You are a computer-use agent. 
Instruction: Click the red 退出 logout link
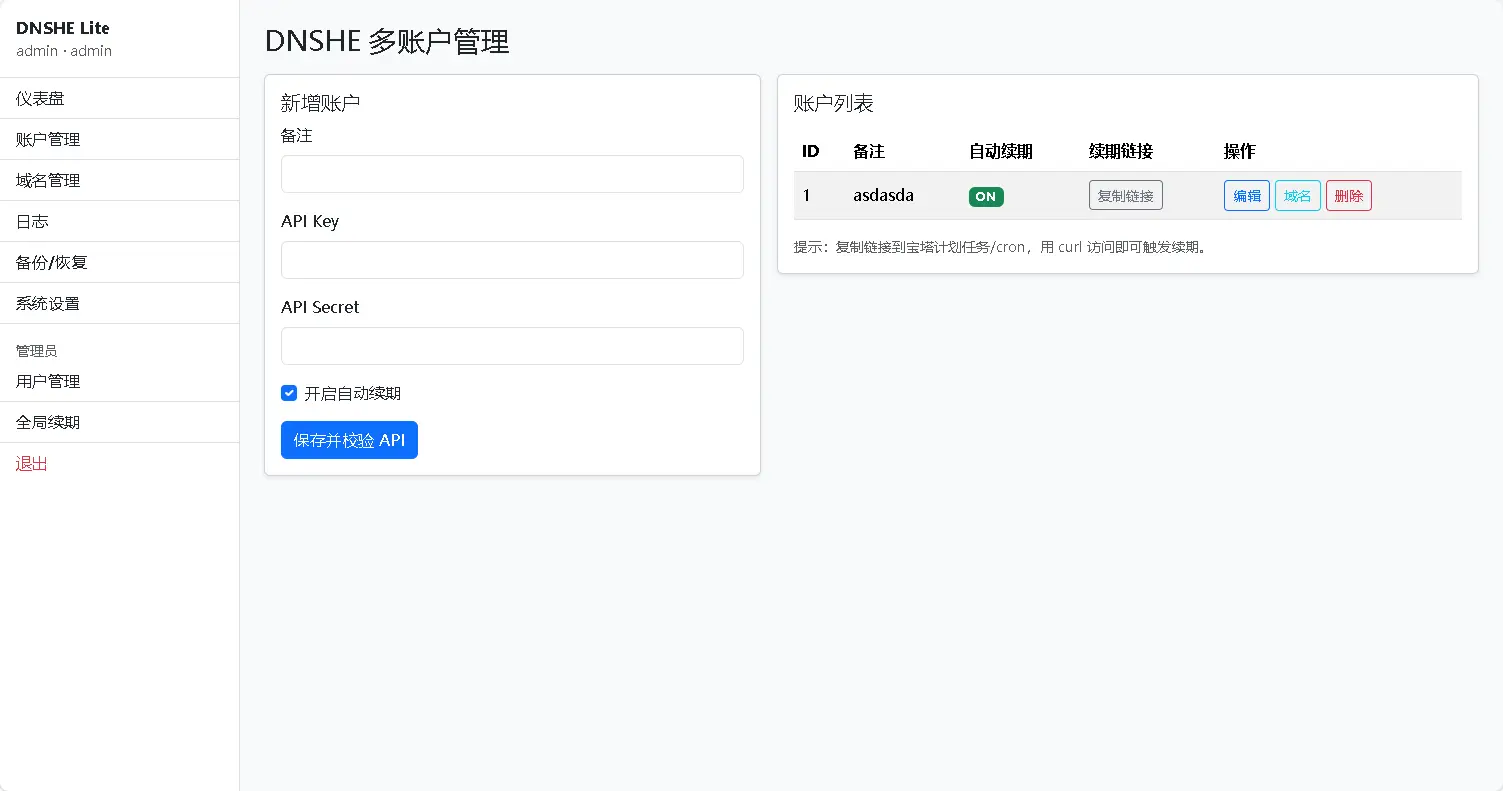[x=32, y=463]
